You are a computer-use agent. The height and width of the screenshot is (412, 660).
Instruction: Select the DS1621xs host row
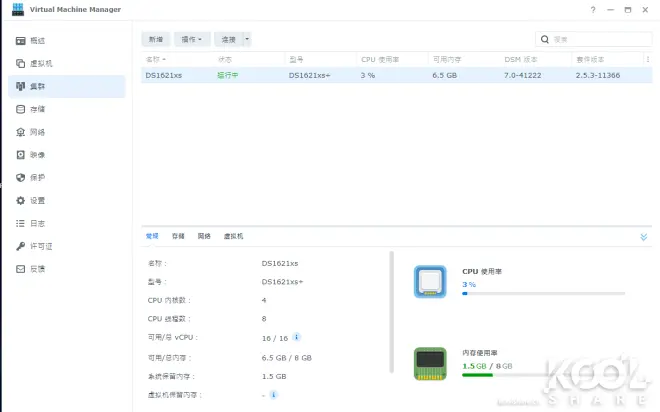point(397,75)
